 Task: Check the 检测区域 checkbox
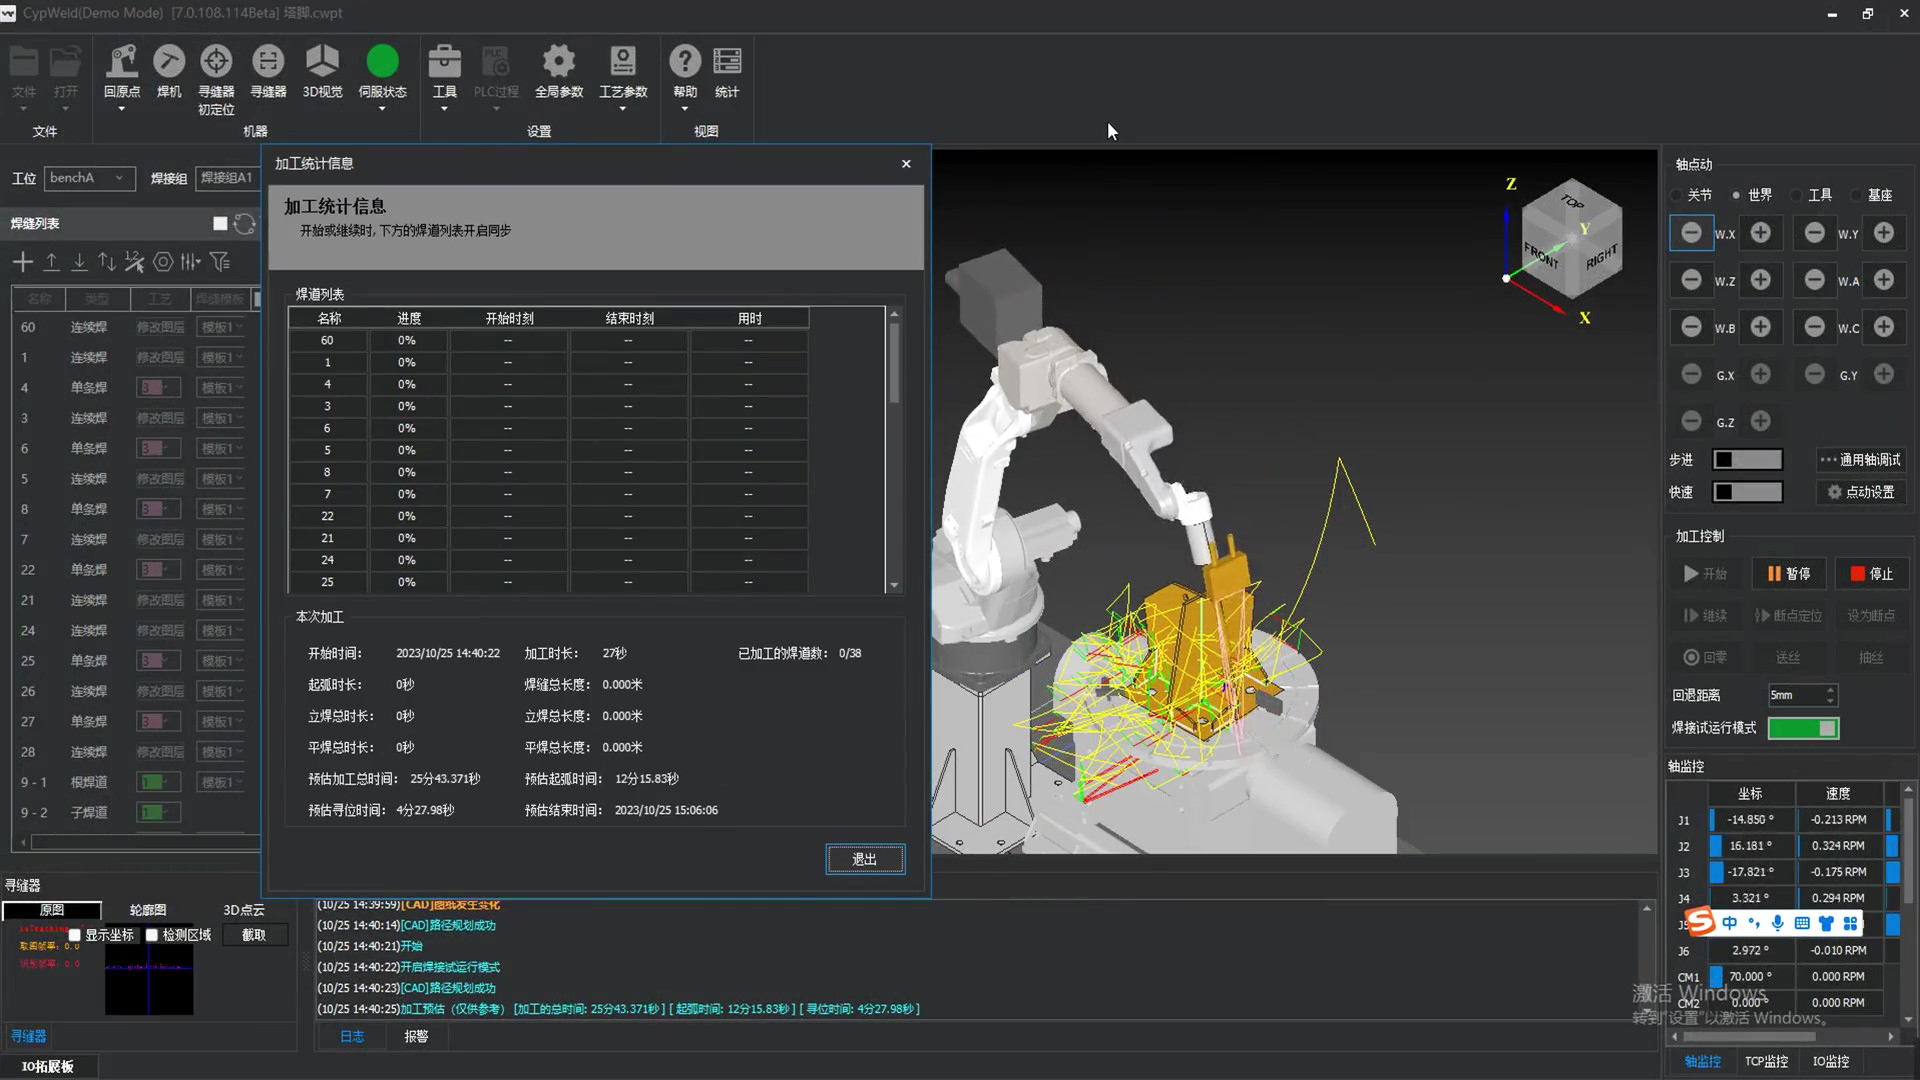[x=152, y=935]
